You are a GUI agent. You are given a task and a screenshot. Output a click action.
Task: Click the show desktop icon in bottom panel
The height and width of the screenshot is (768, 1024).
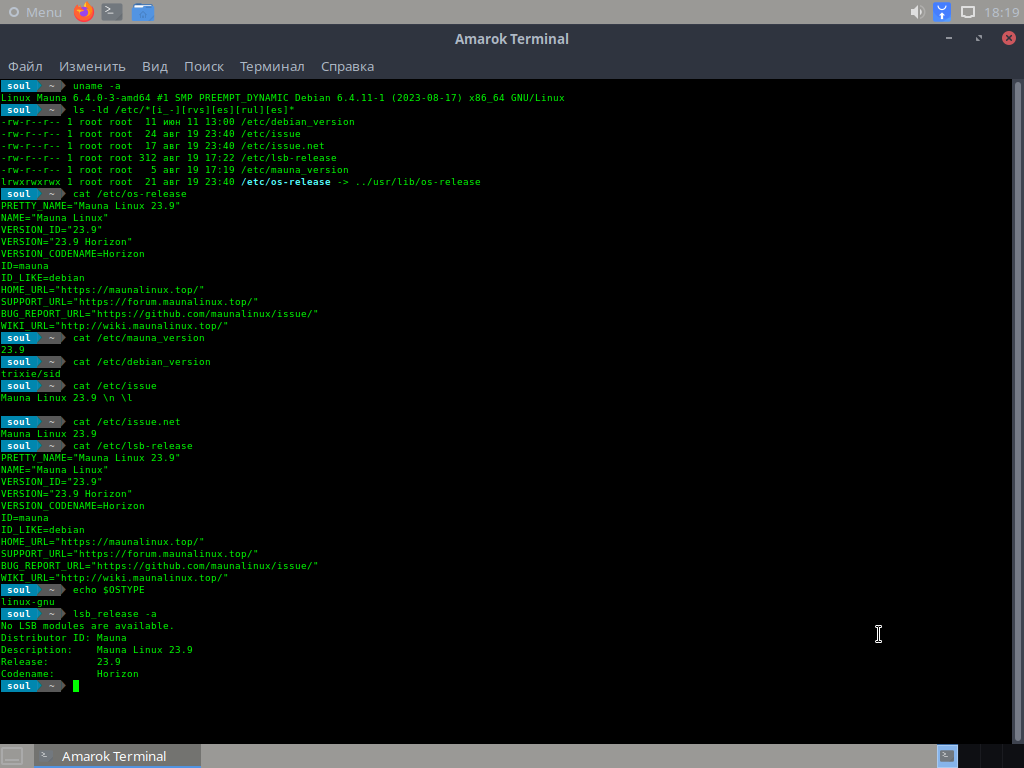pos(12,756)
